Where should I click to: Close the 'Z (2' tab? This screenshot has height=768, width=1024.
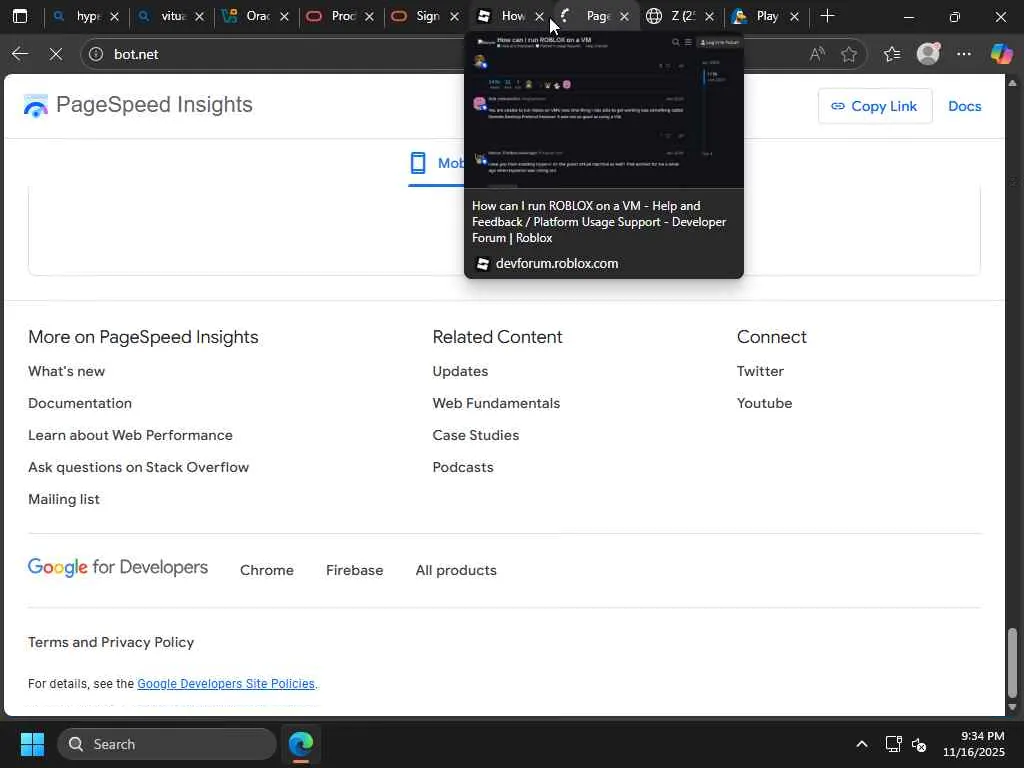coord(709,16)
